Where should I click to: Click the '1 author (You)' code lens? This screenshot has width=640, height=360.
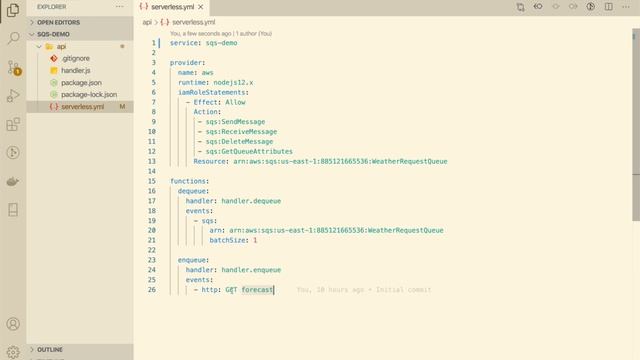point(254,33)
